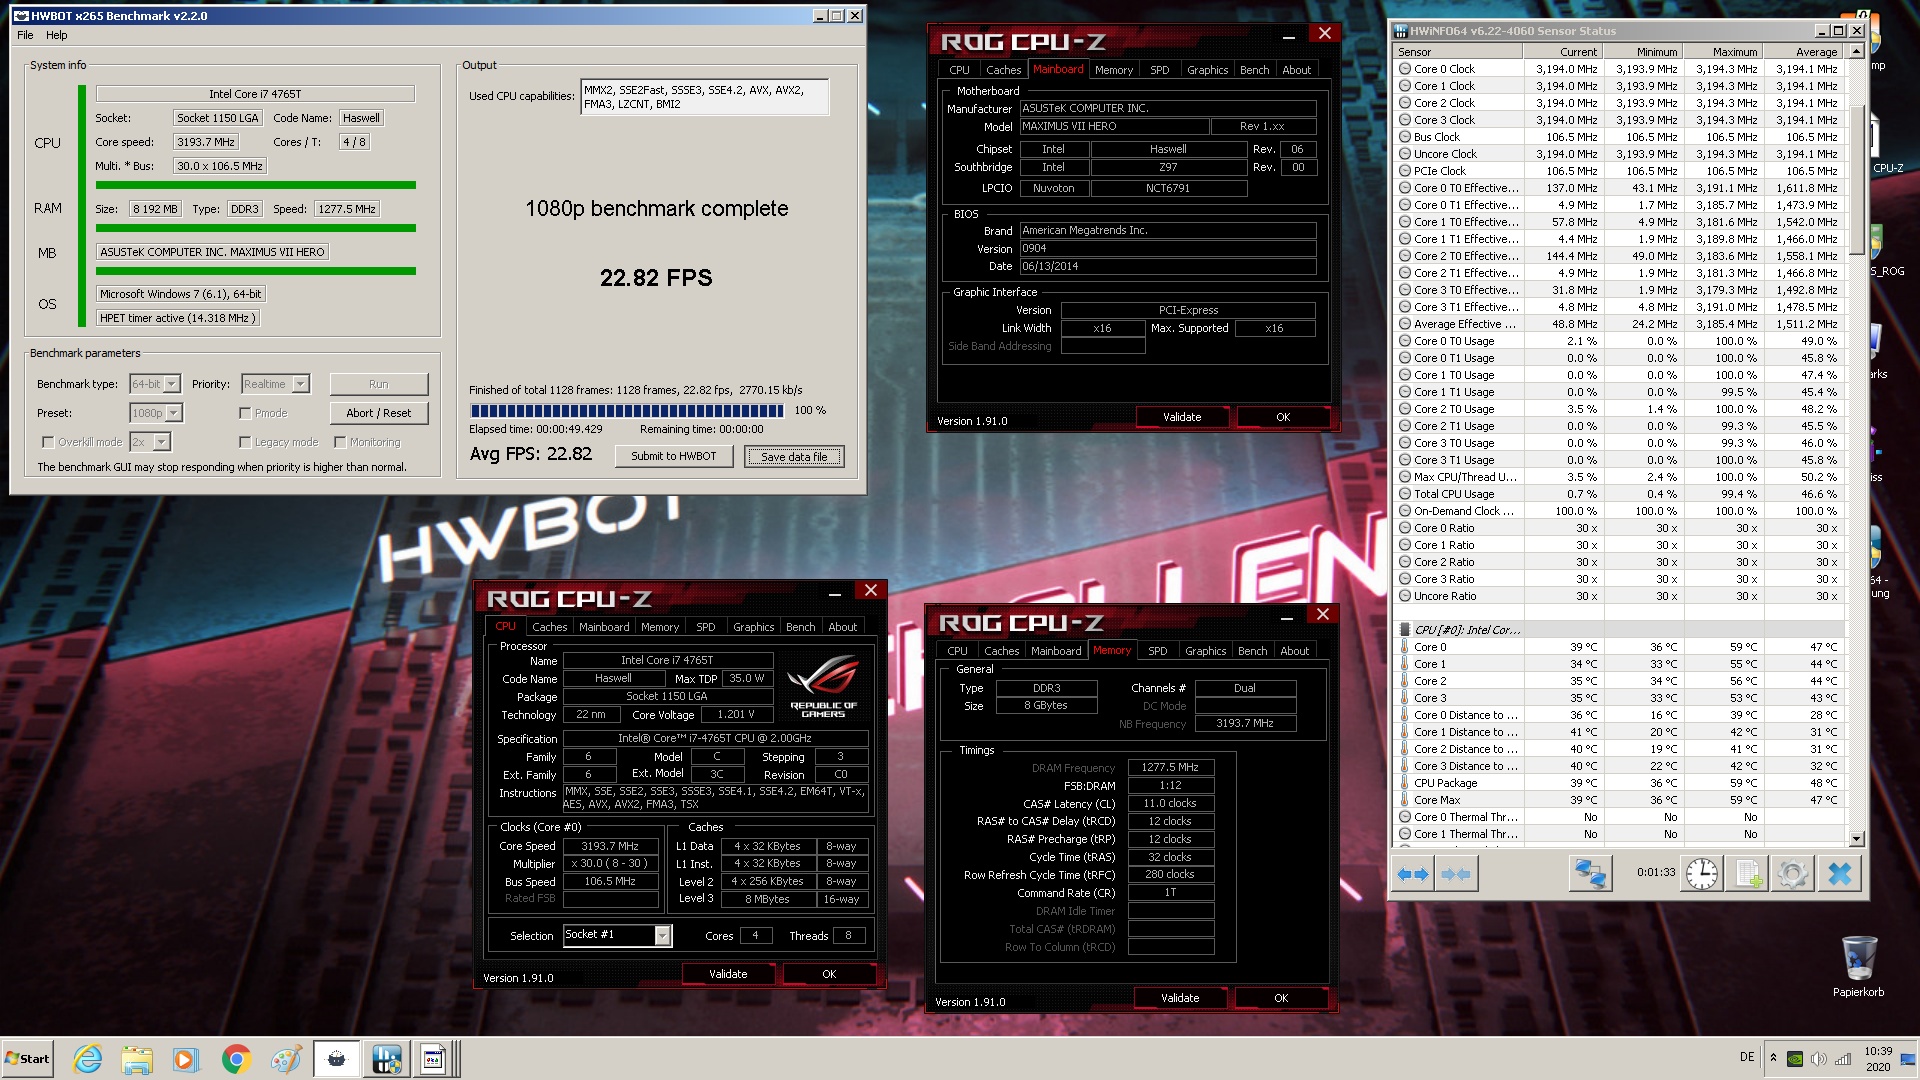Screen dimensions: 1920x1080
Task: Click Start button on taskbar
Action: pyautogui.click(x=27, y=1059)
